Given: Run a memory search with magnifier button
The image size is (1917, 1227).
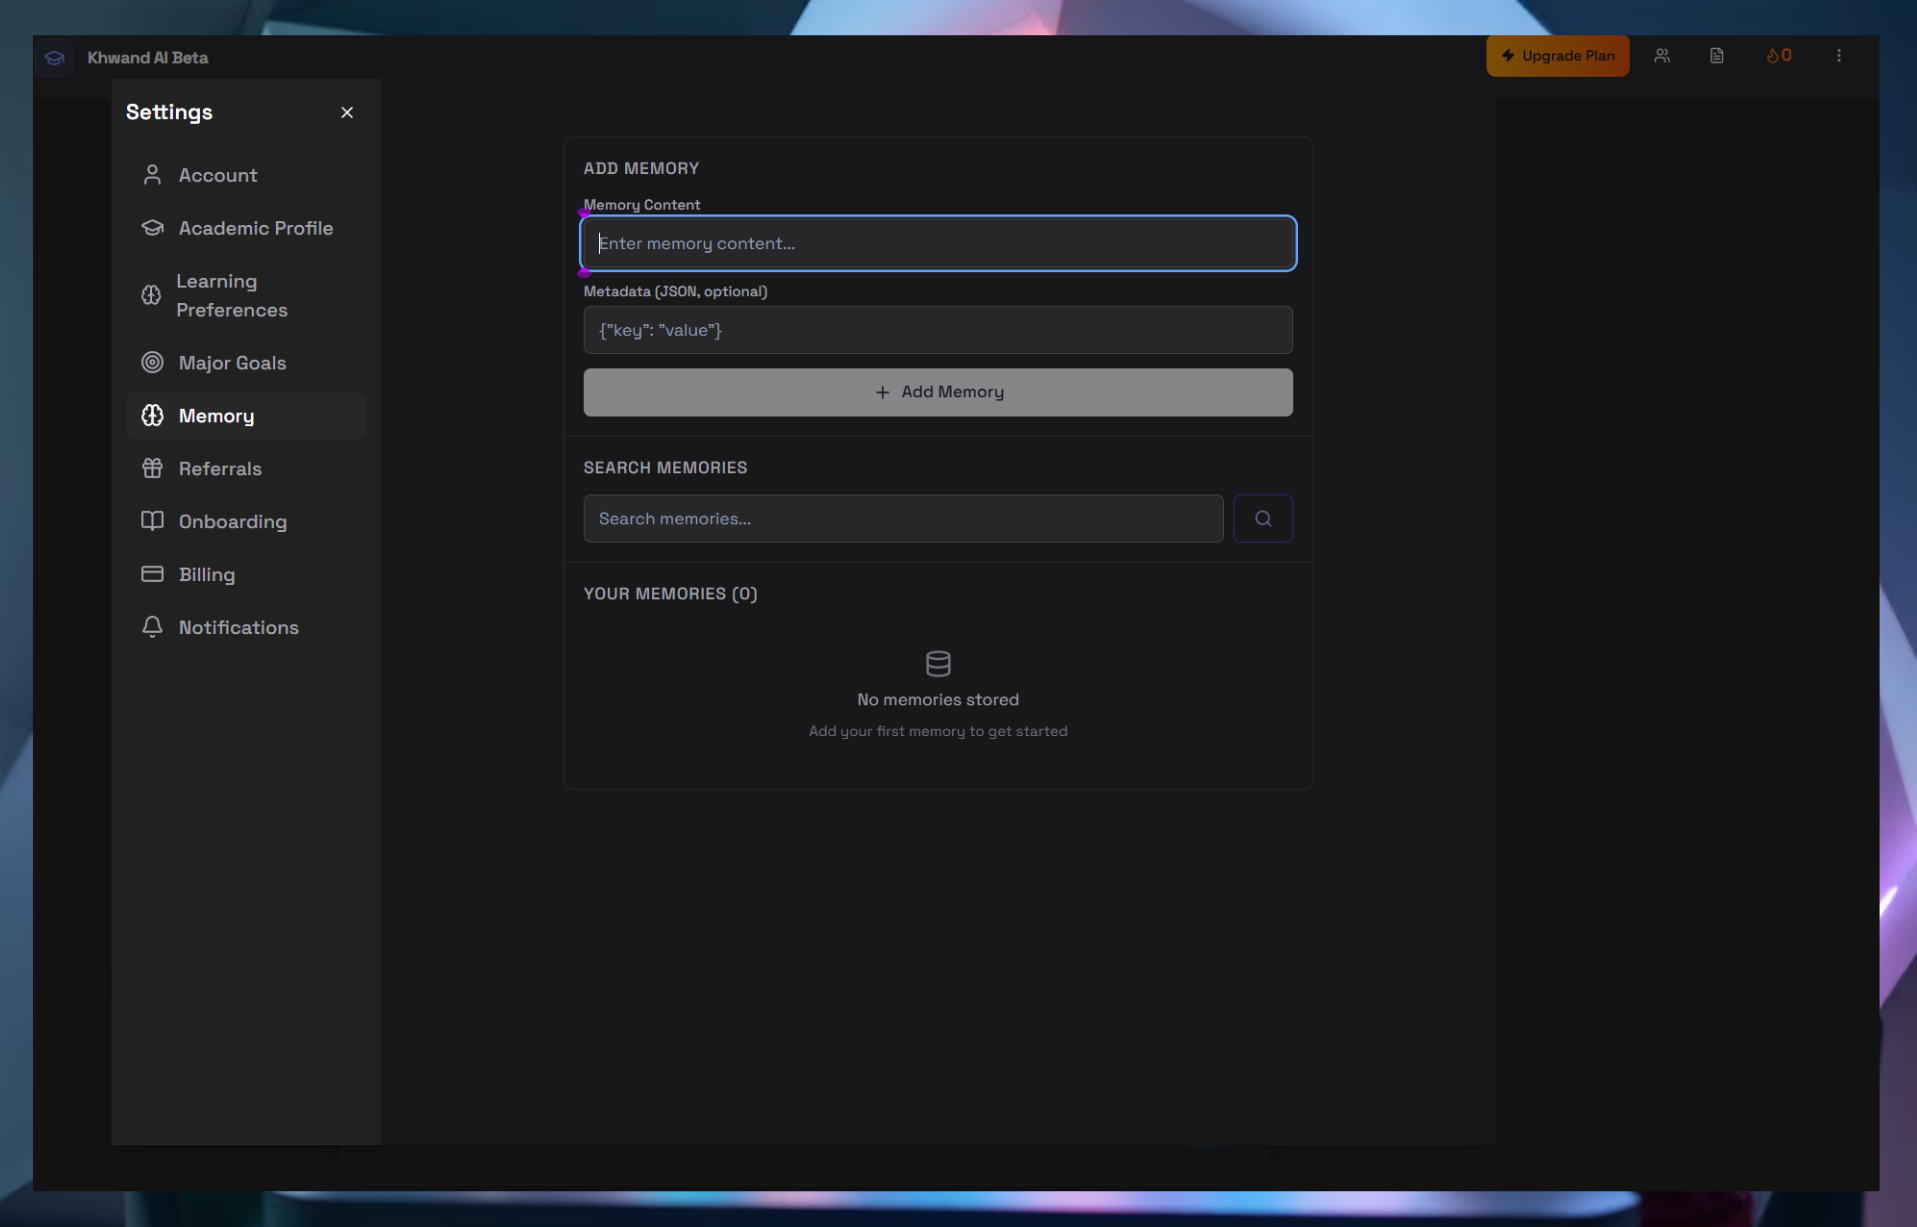Looking at the screenshot, I should pos(1263,518).
